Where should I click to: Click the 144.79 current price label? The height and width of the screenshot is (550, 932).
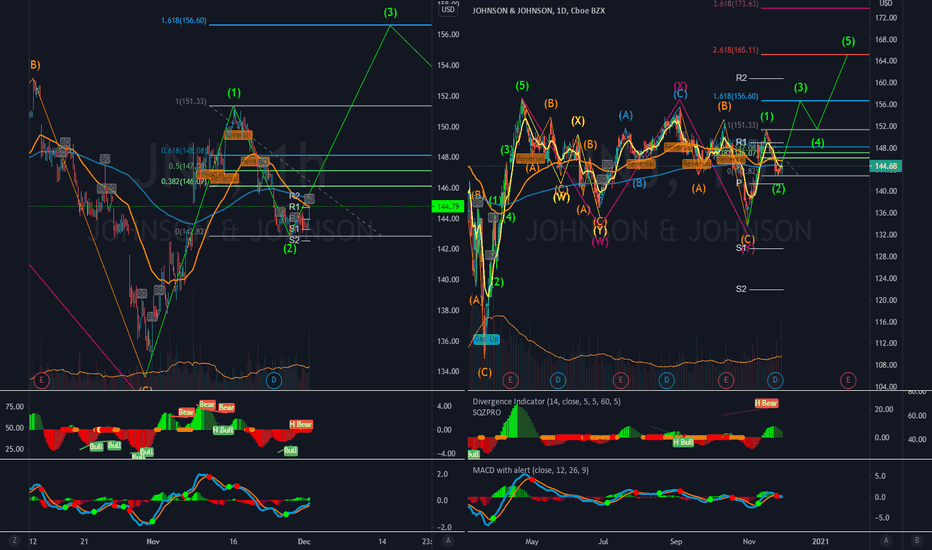click(x=448, y=206)
